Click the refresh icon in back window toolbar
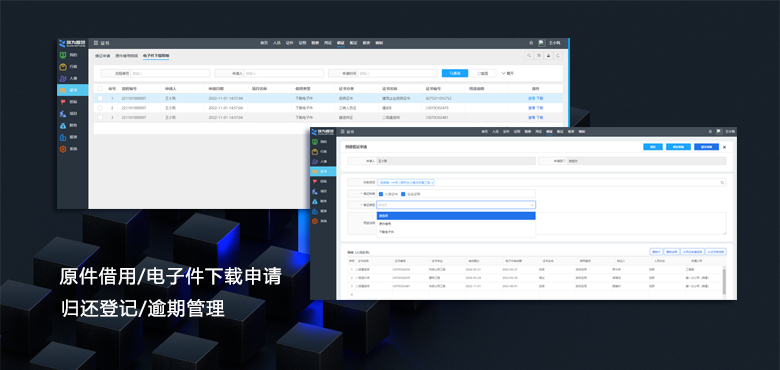This screenshot has width=780, height=370. pos(559,56)
